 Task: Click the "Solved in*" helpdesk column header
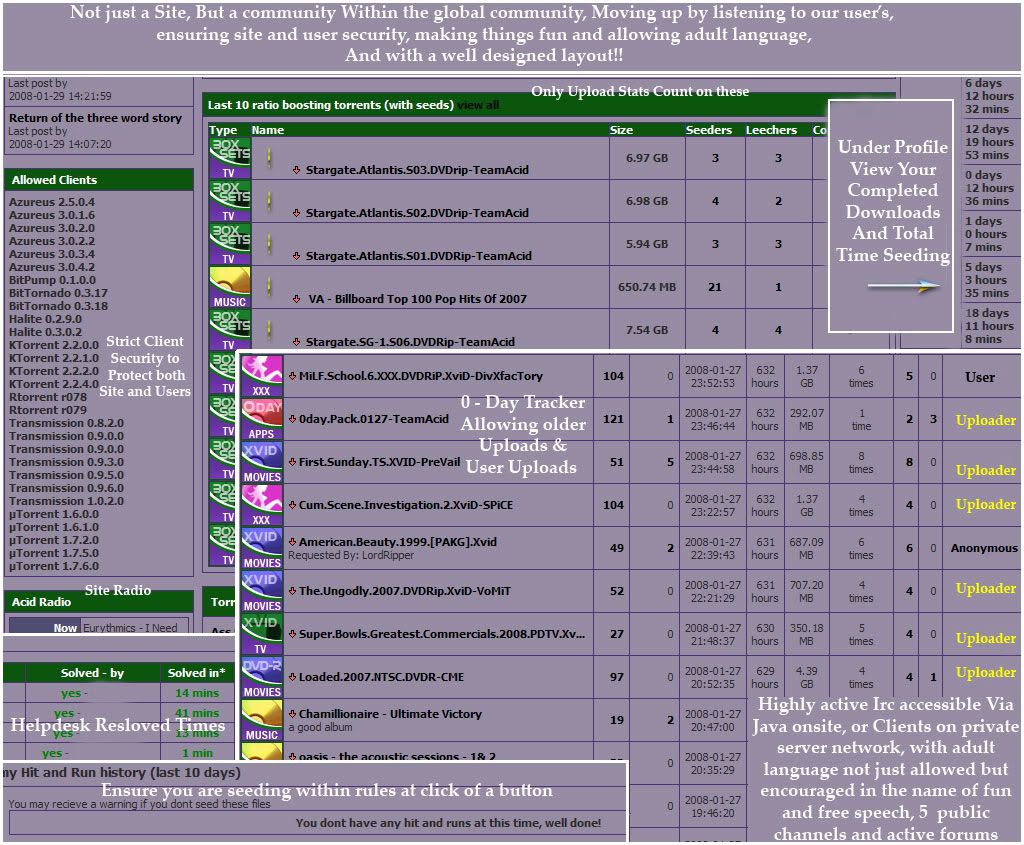197,673
